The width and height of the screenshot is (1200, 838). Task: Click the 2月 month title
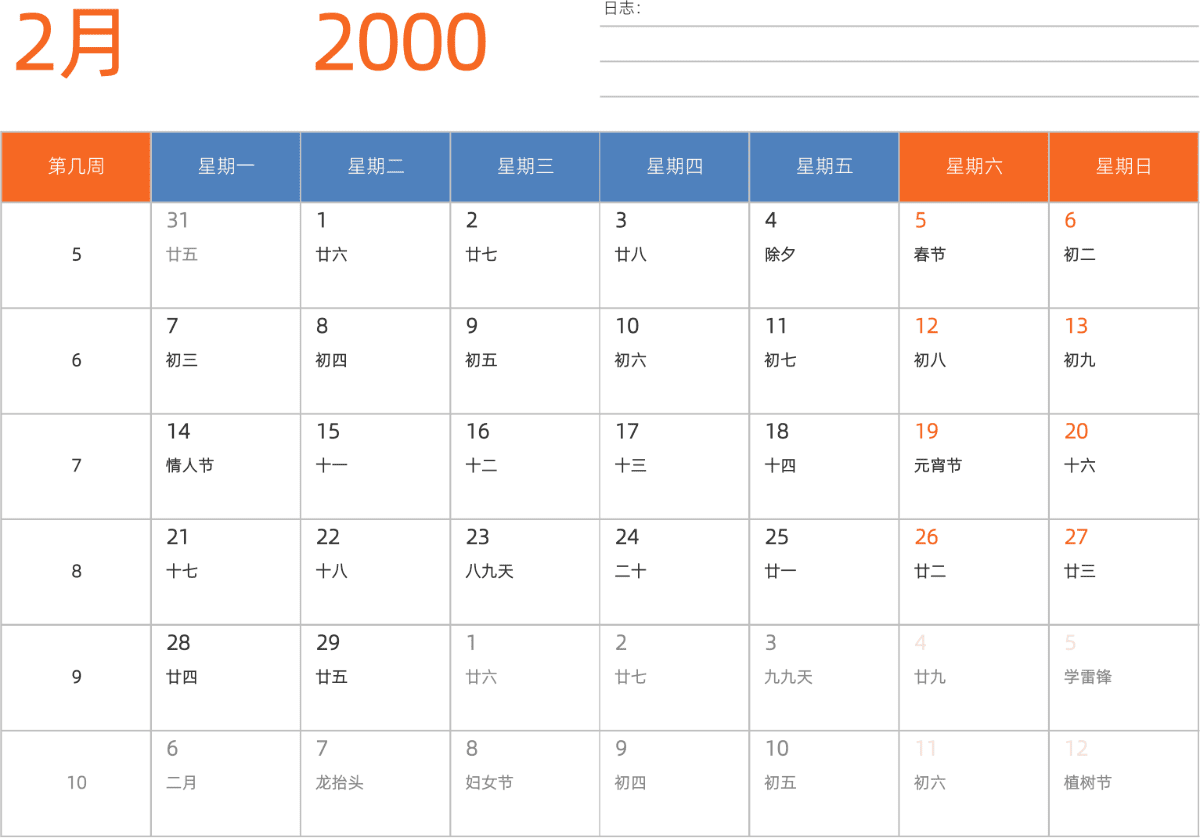pos(69,44)
